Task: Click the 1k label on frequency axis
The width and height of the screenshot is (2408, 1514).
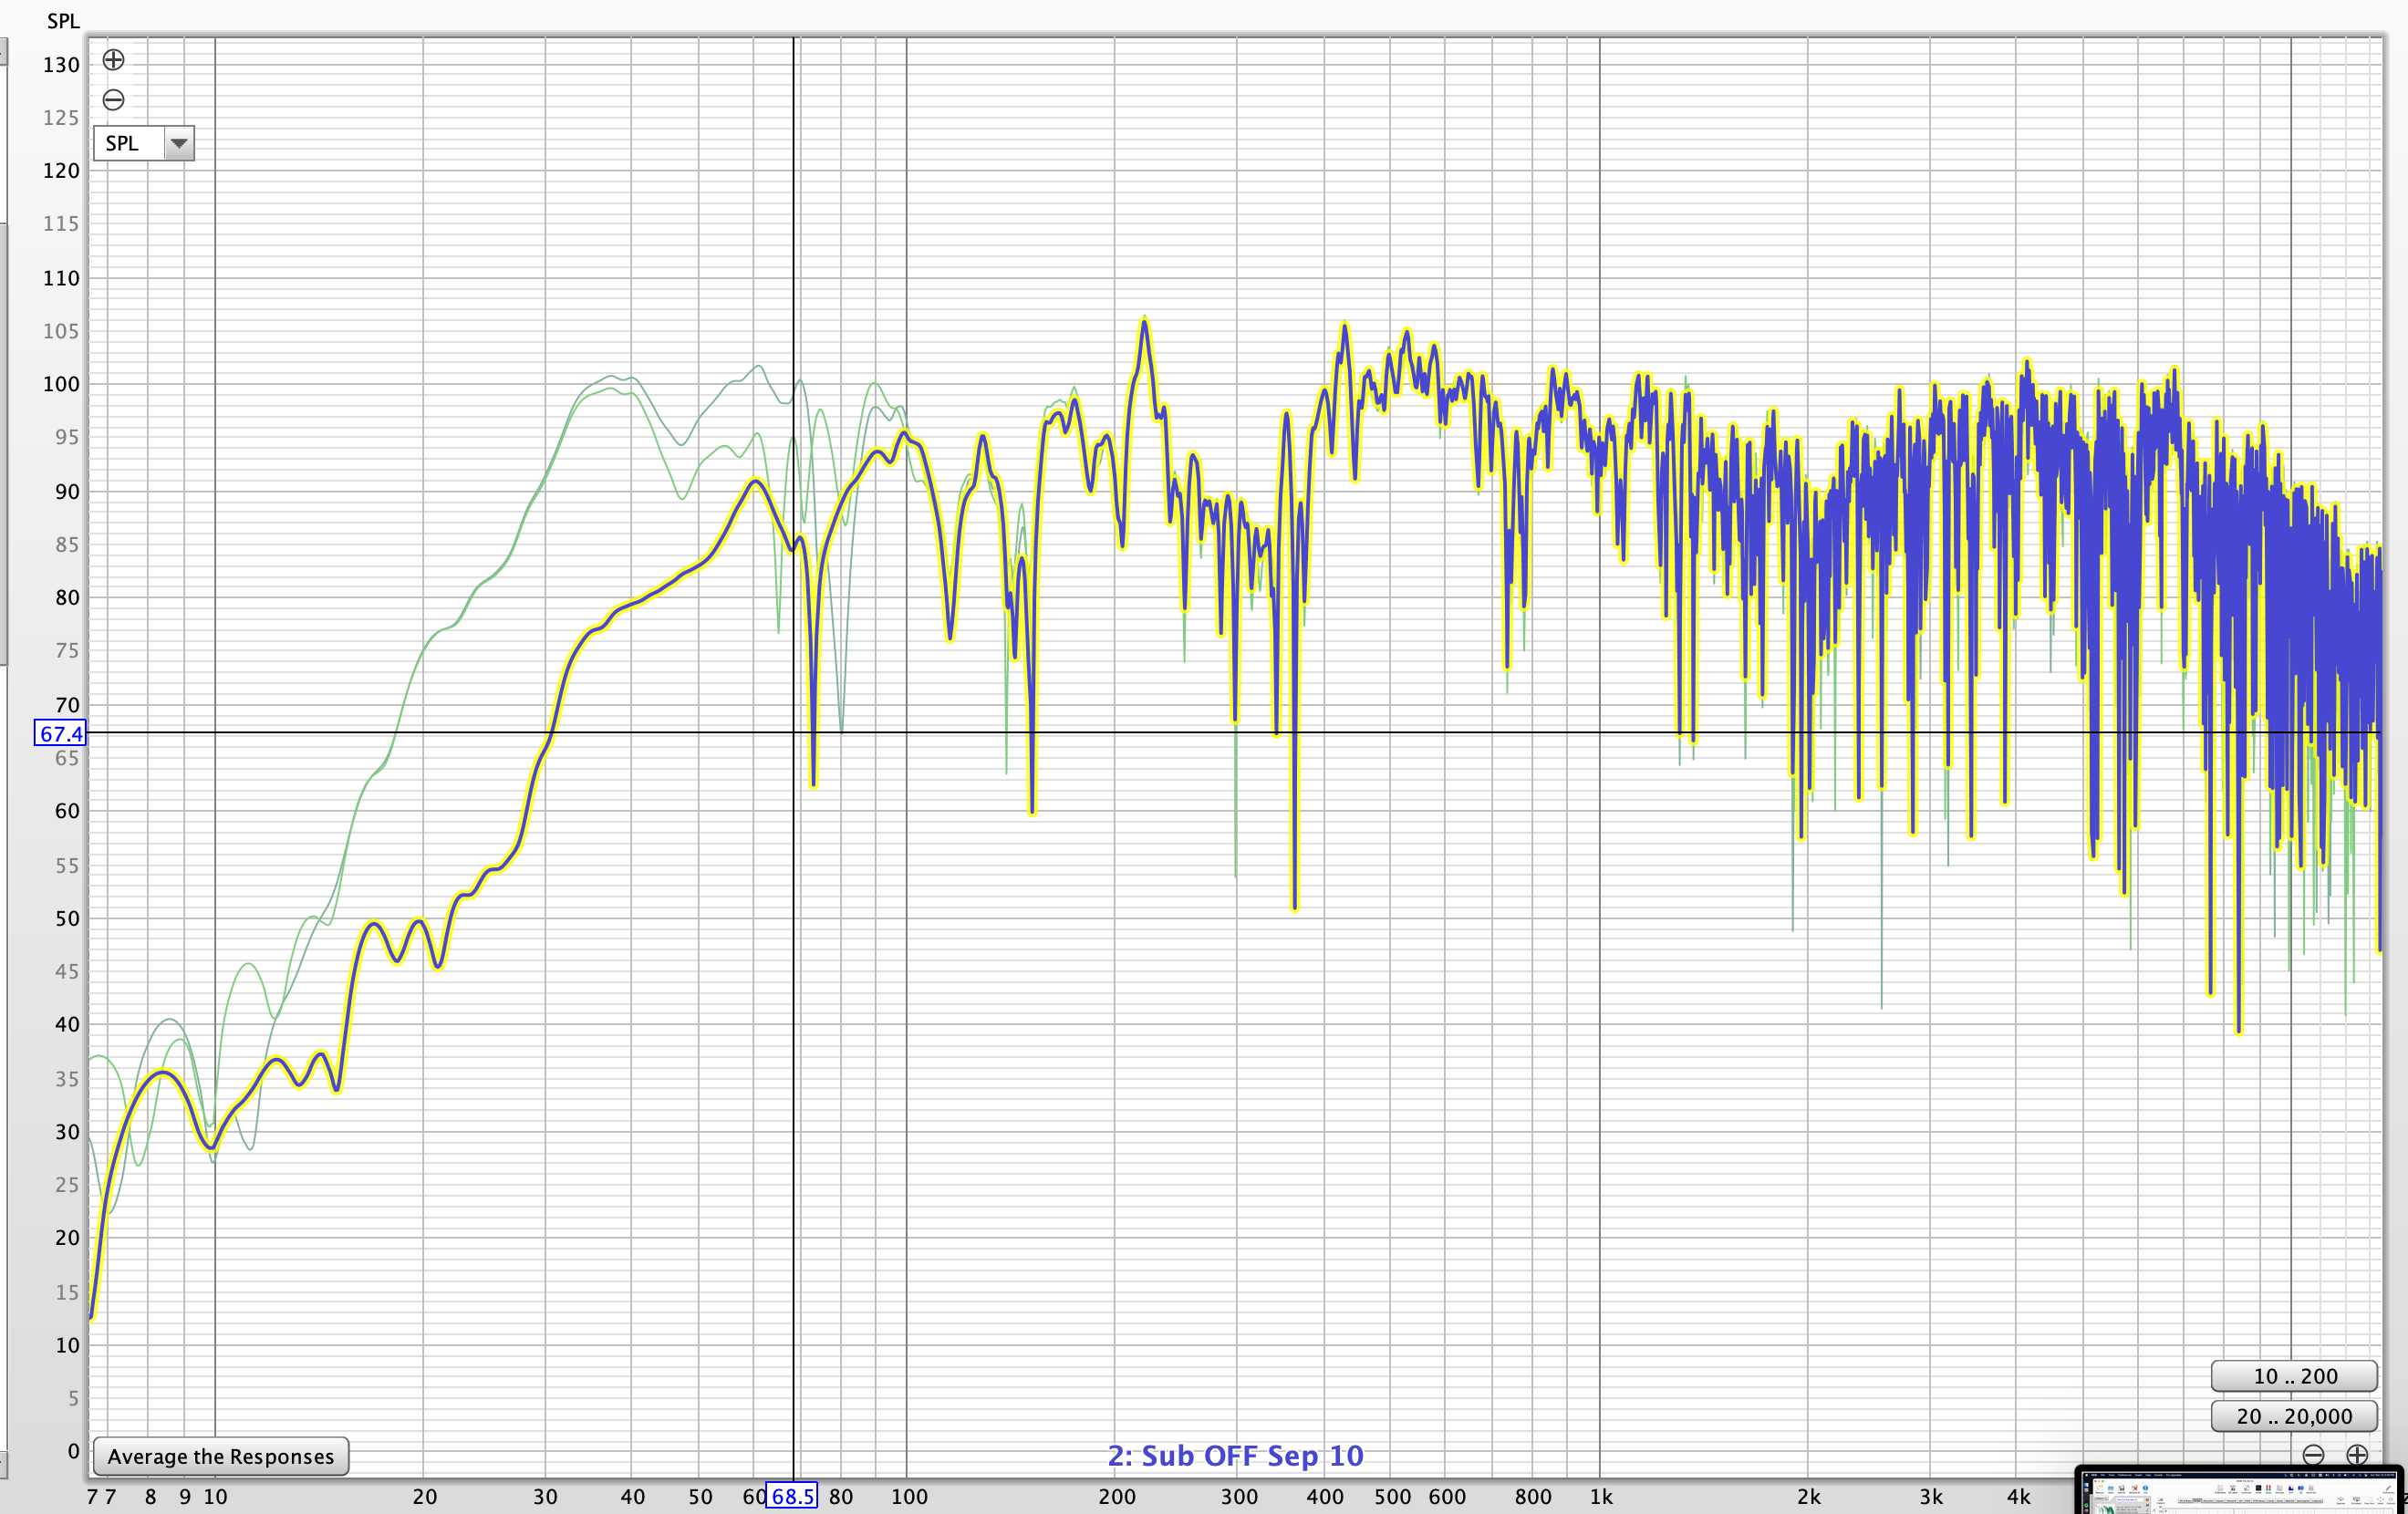Action: click(1600, 1496)
